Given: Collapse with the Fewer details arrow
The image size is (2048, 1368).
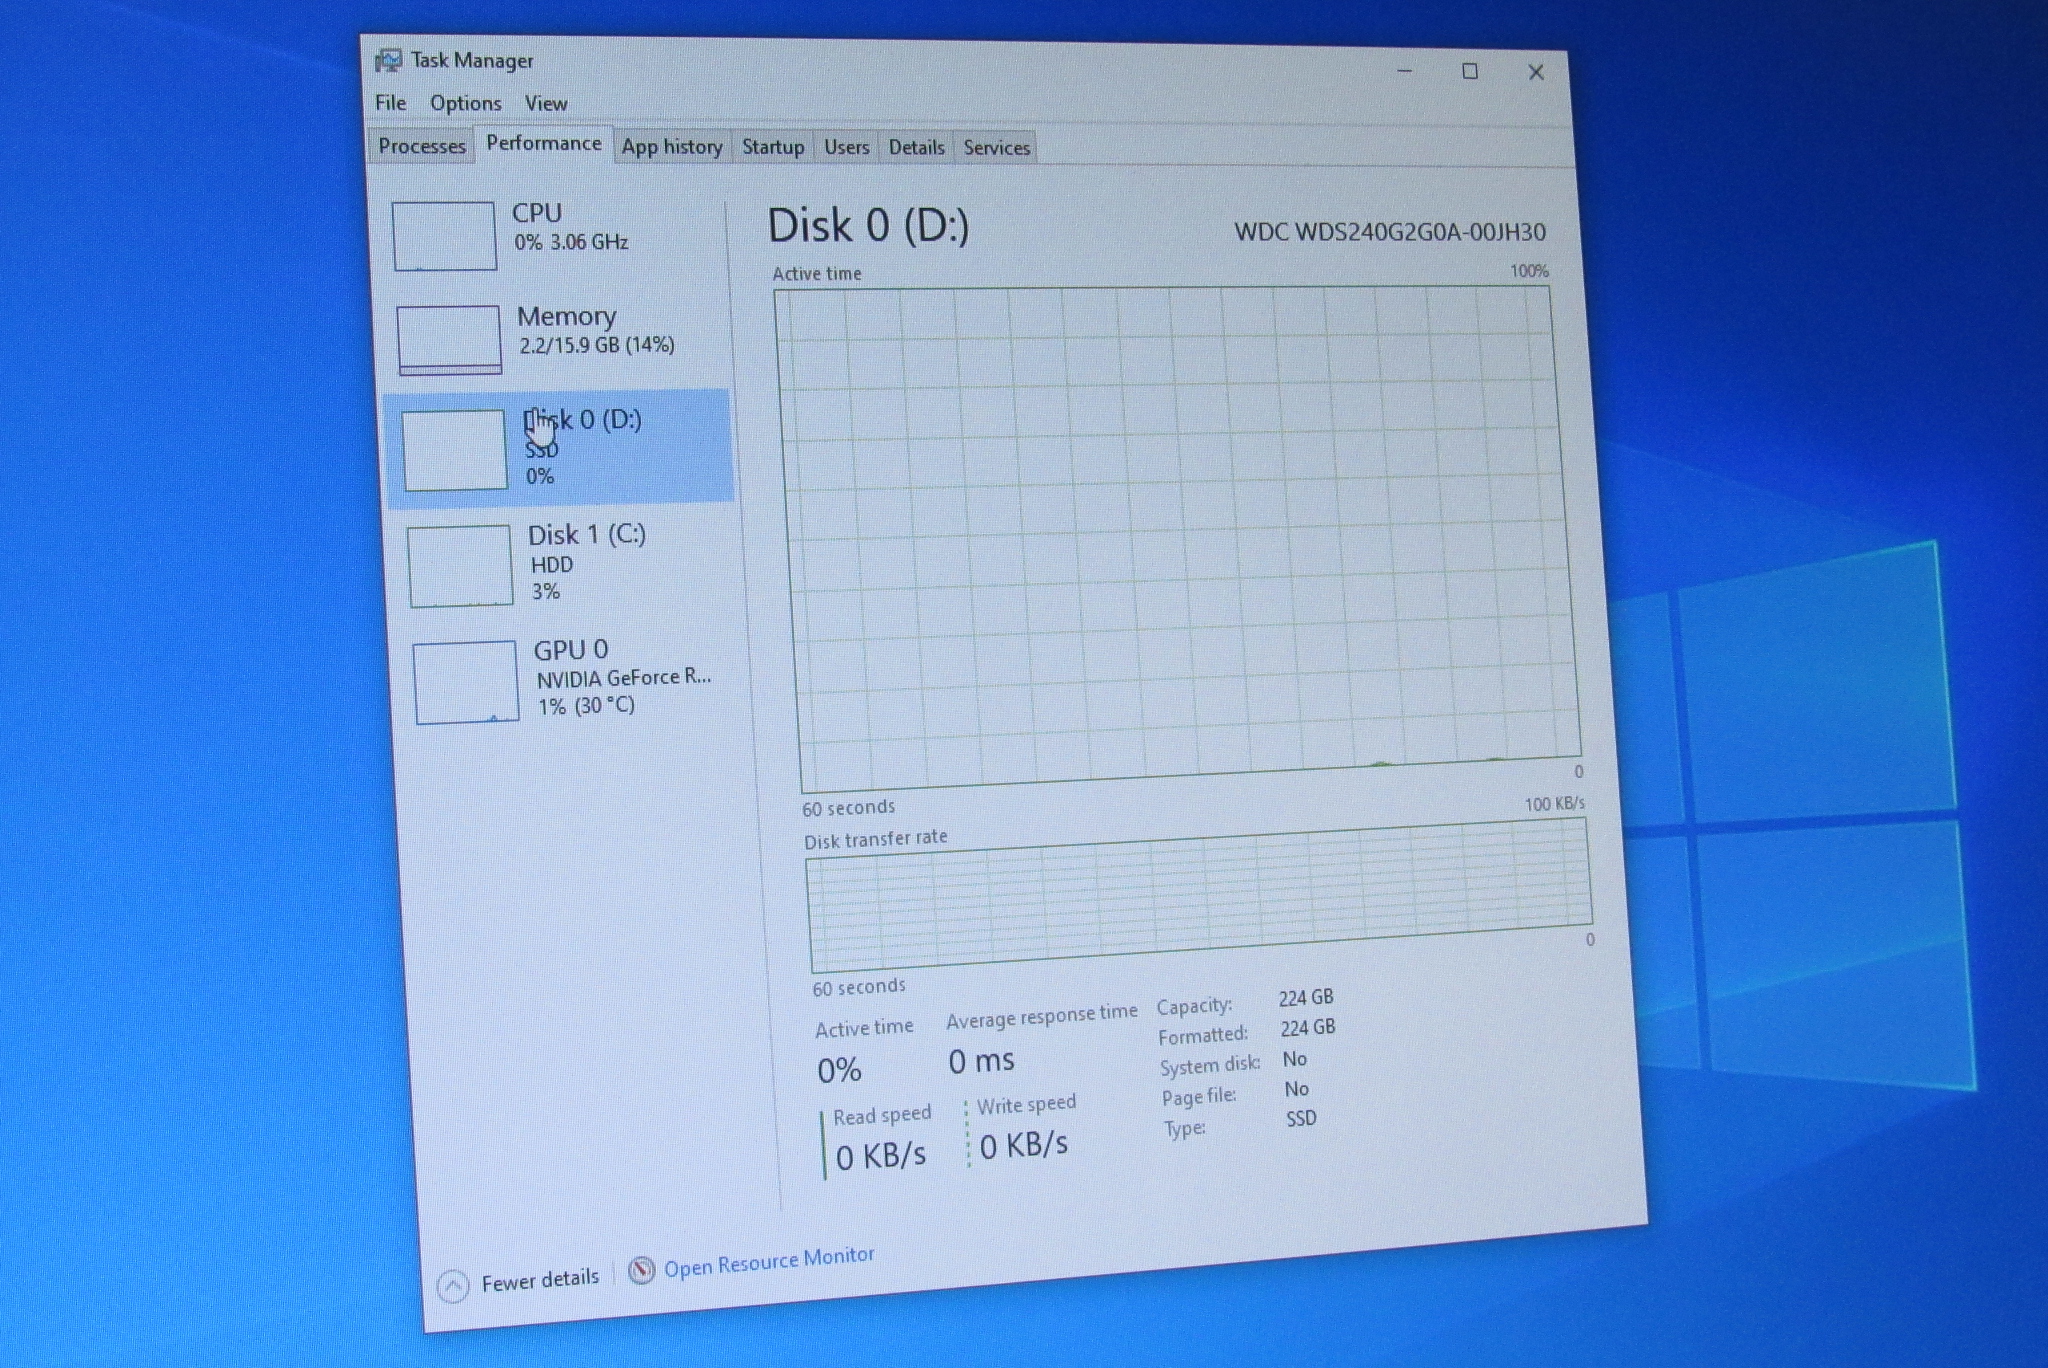Looking at the screenshot, I should pos(453,1286).
